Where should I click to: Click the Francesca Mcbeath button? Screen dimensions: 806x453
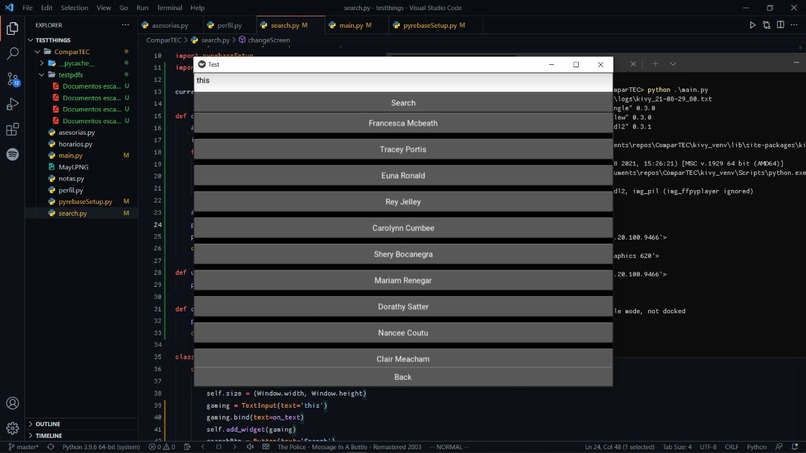[403, 123]
